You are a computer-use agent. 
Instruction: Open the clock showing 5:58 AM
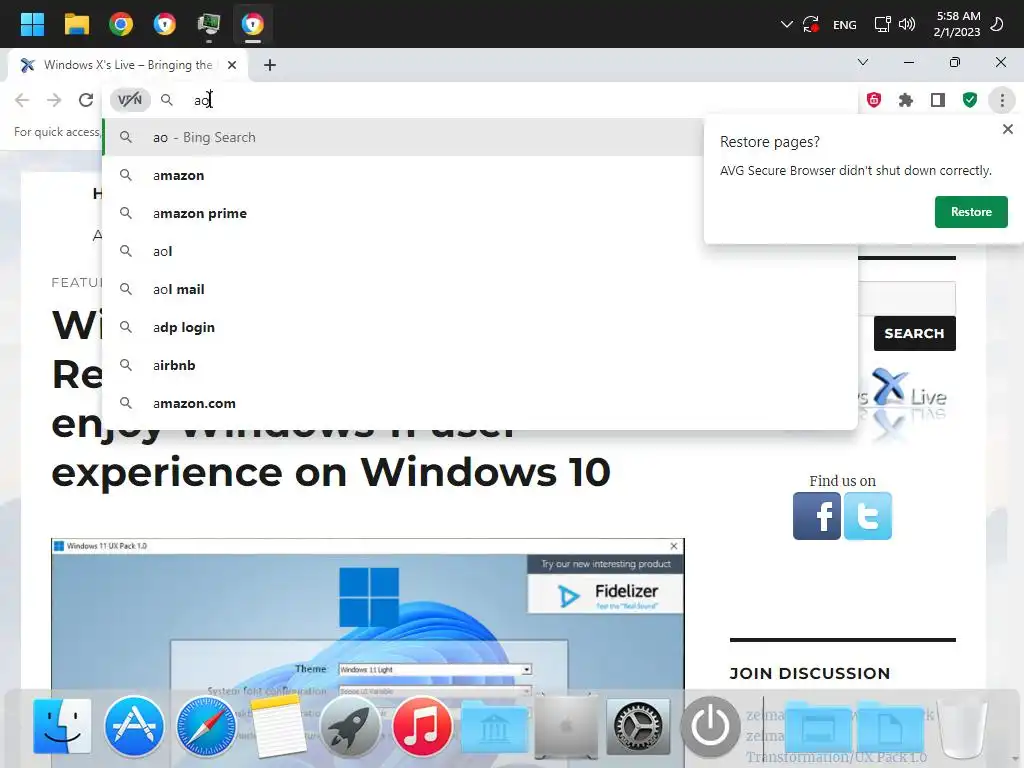[957, 24]
